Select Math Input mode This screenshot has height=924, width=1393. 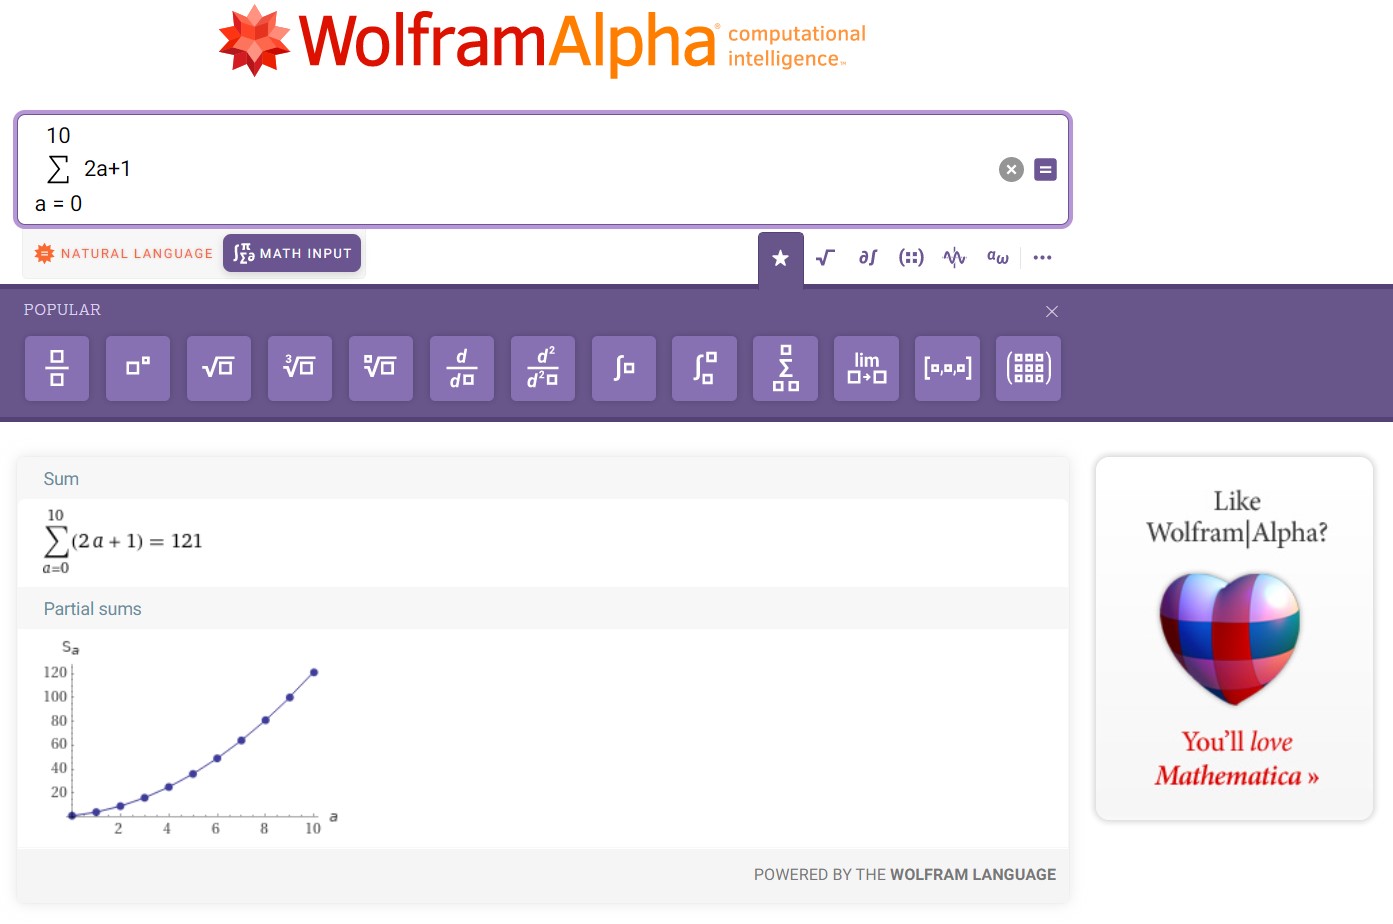[x=292, y=254]
